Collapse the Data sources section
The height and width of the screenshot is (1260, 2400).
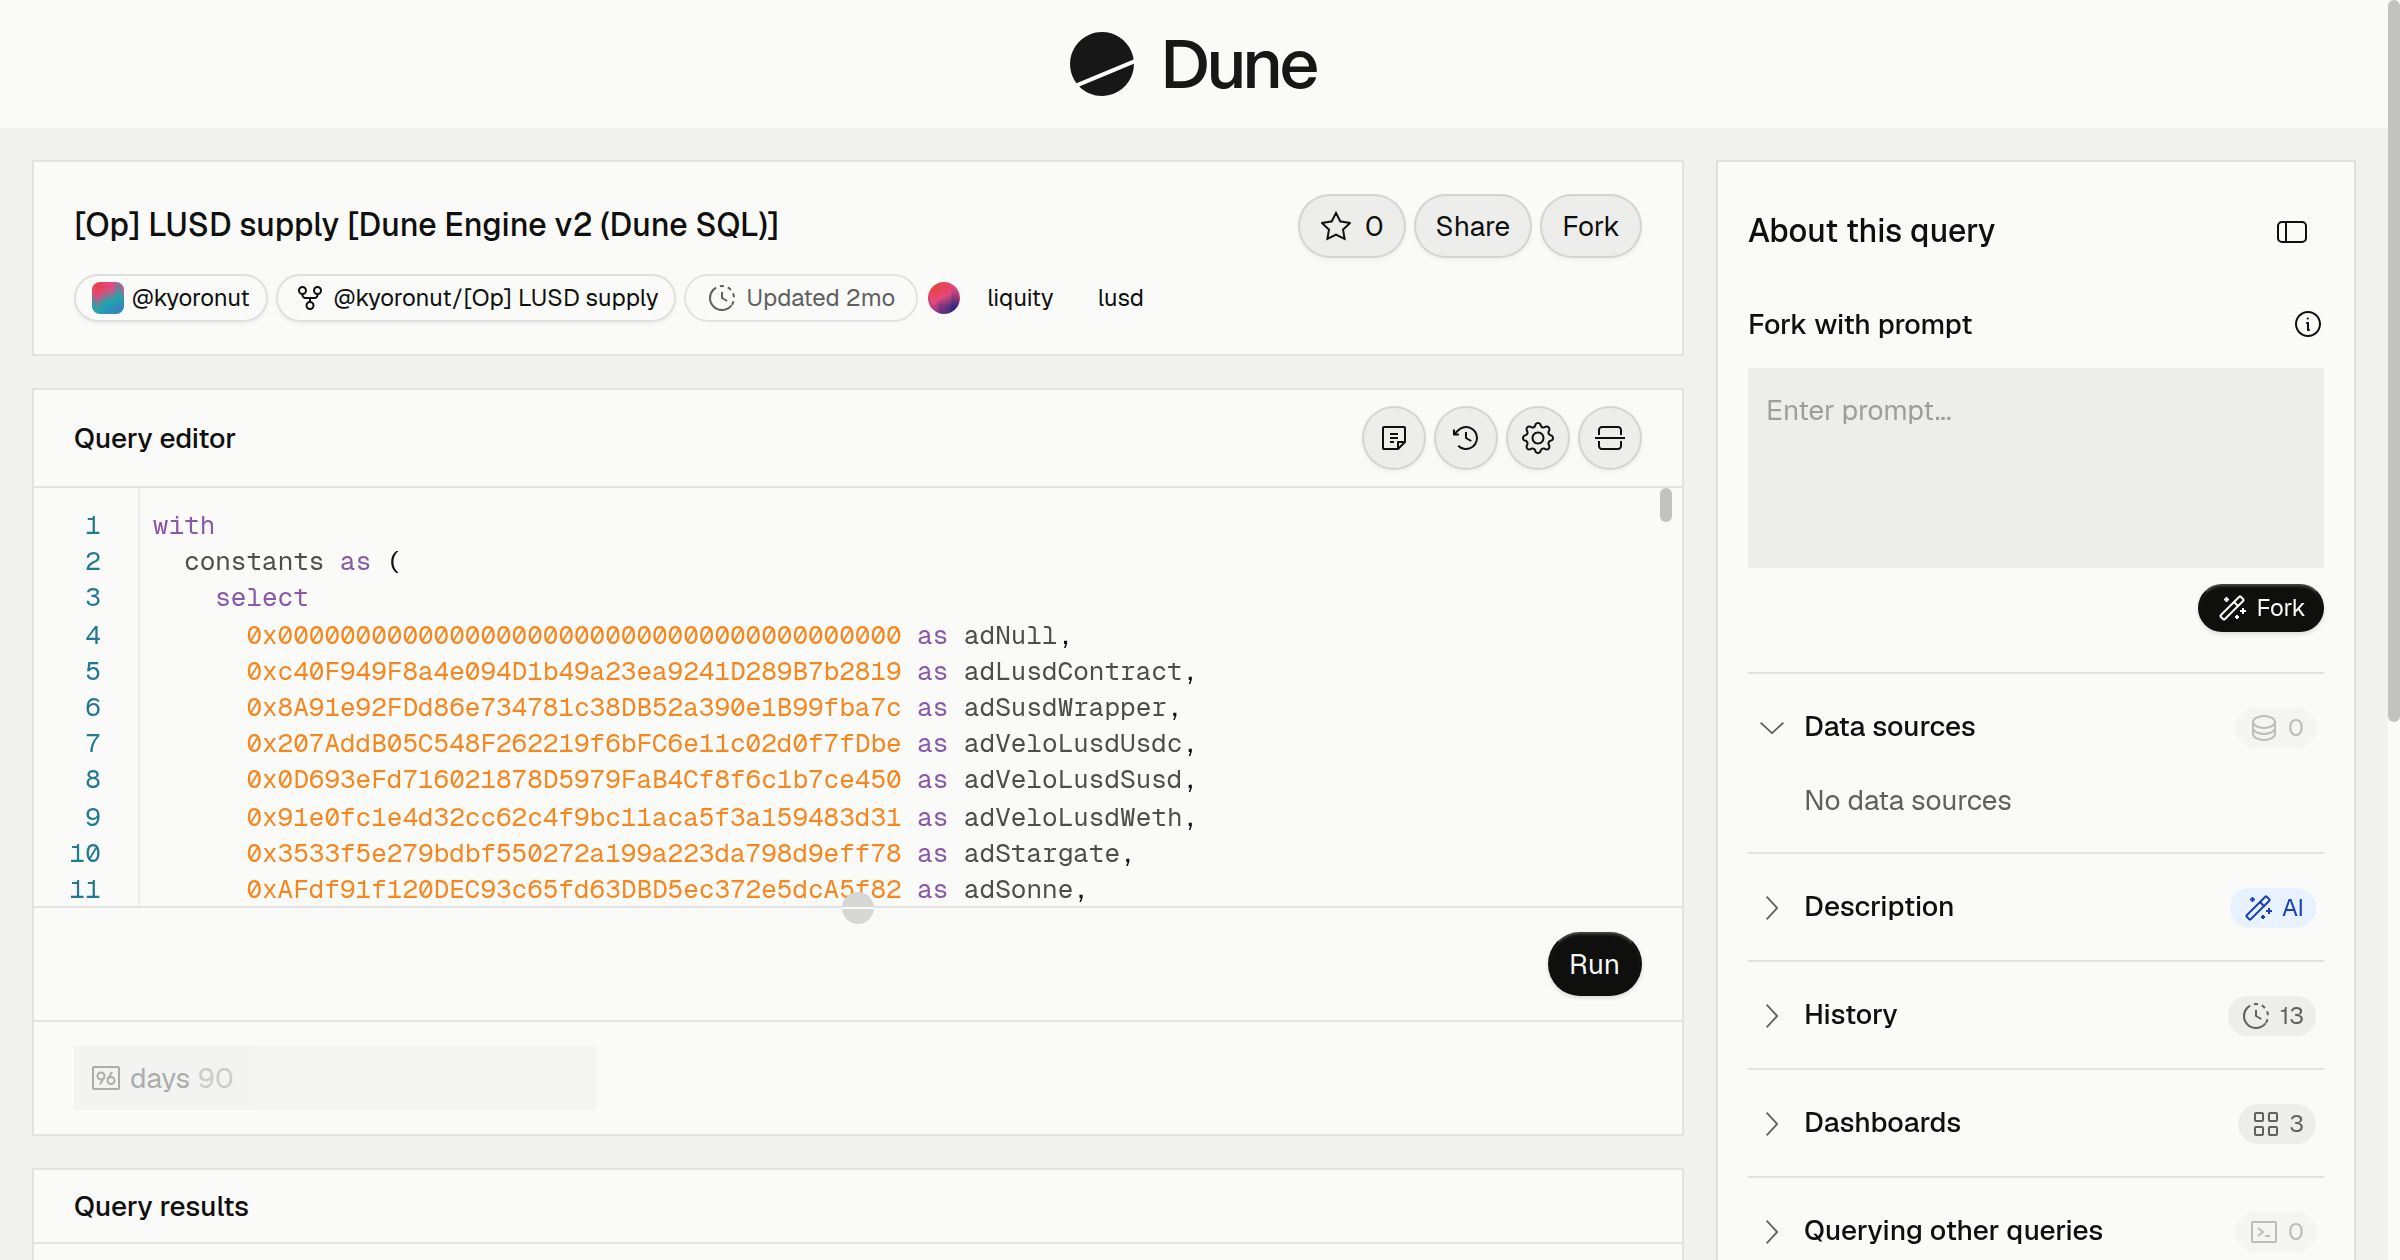point(1771,727)
